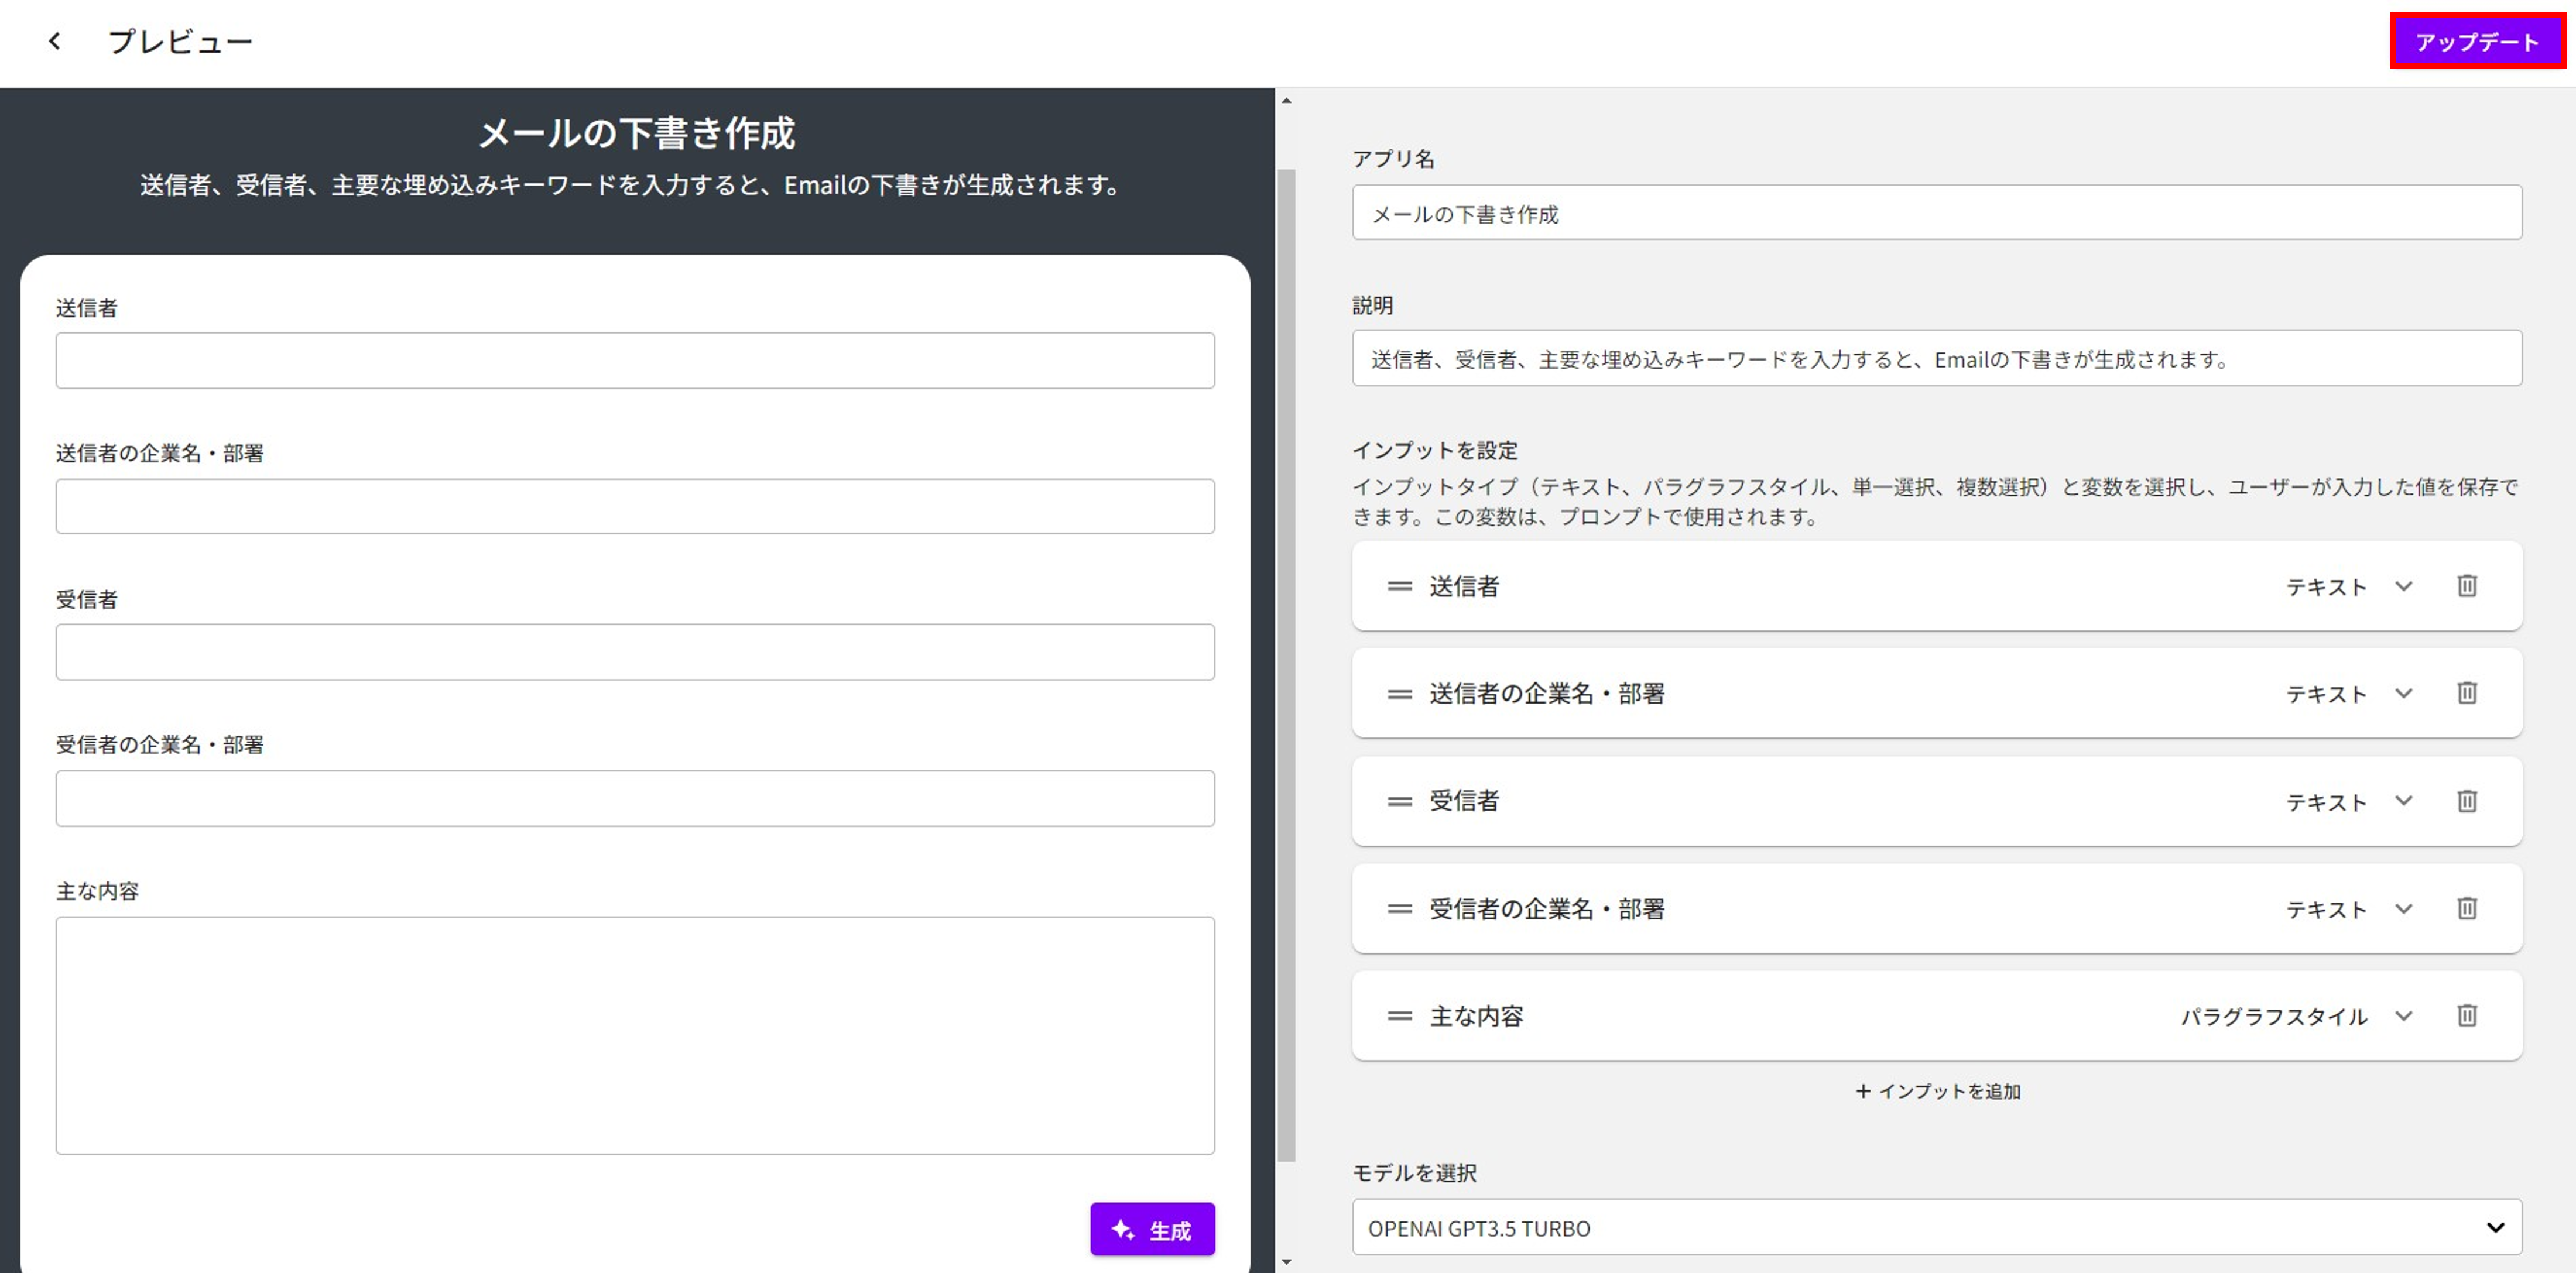
Task: Focus the アプリ名 text field
Action: point(1936,213)
